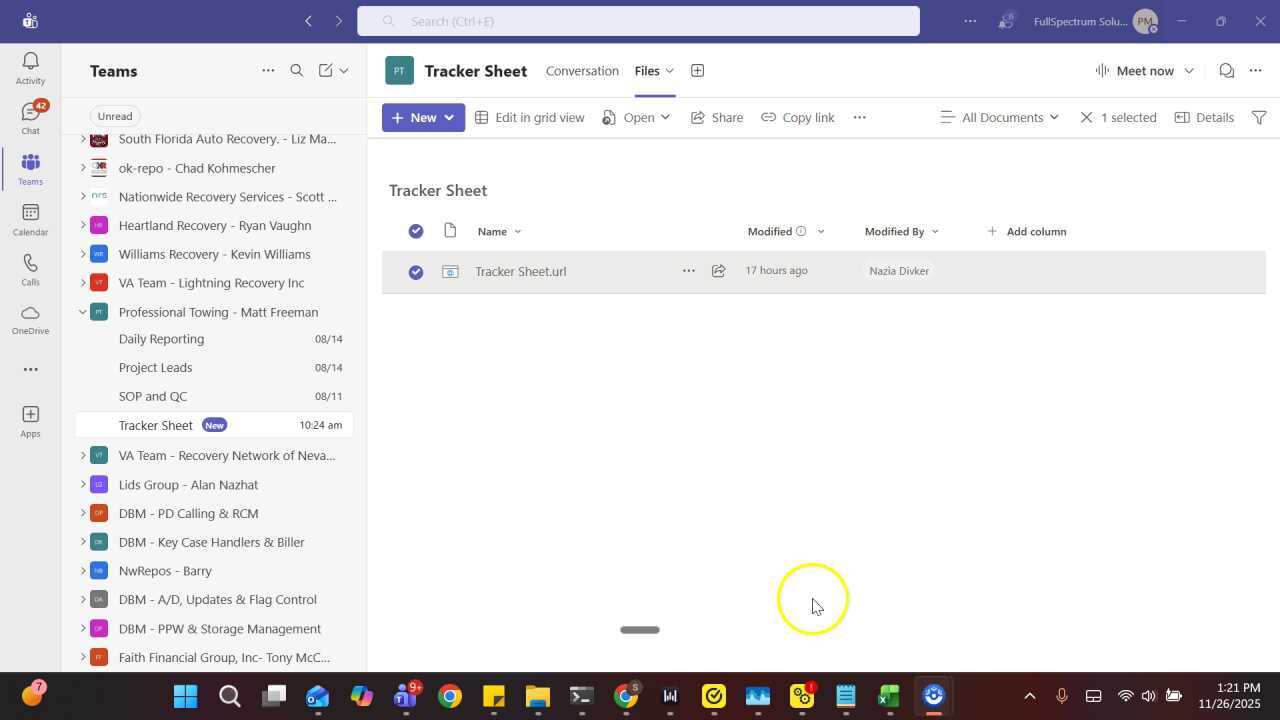The width and height of the screenshot is (1280, 720).
Task: Launch Excel from the taskbar
Action: (889, 696)
